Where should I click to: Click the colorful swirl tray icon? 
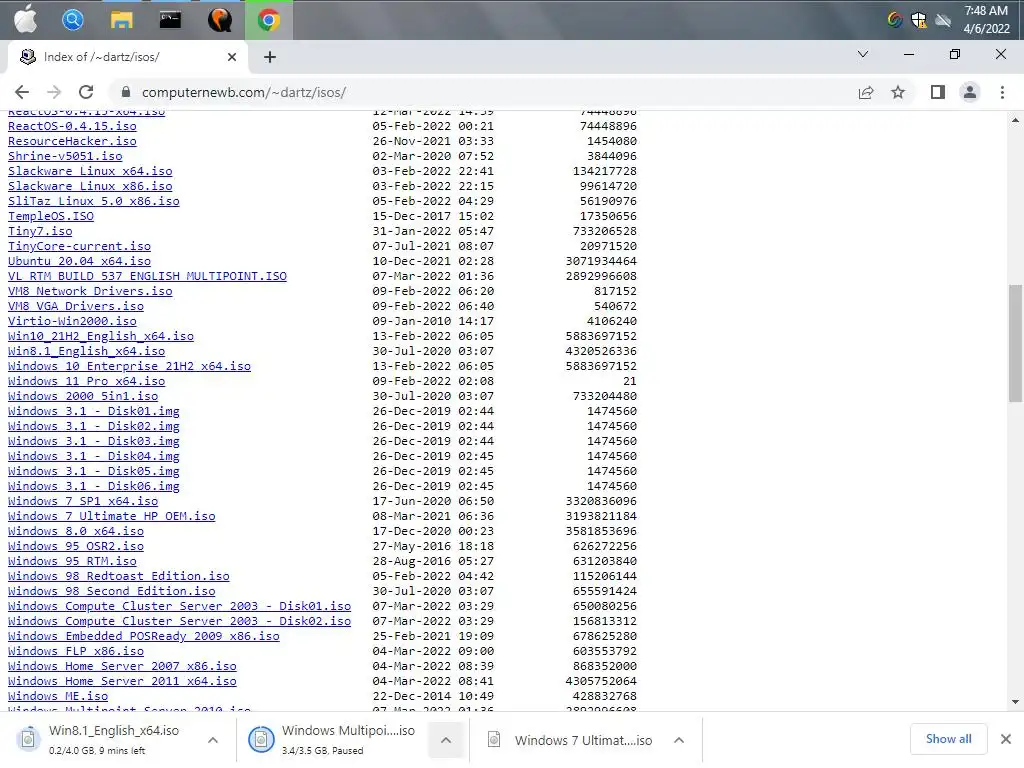[x=895, y=20]
